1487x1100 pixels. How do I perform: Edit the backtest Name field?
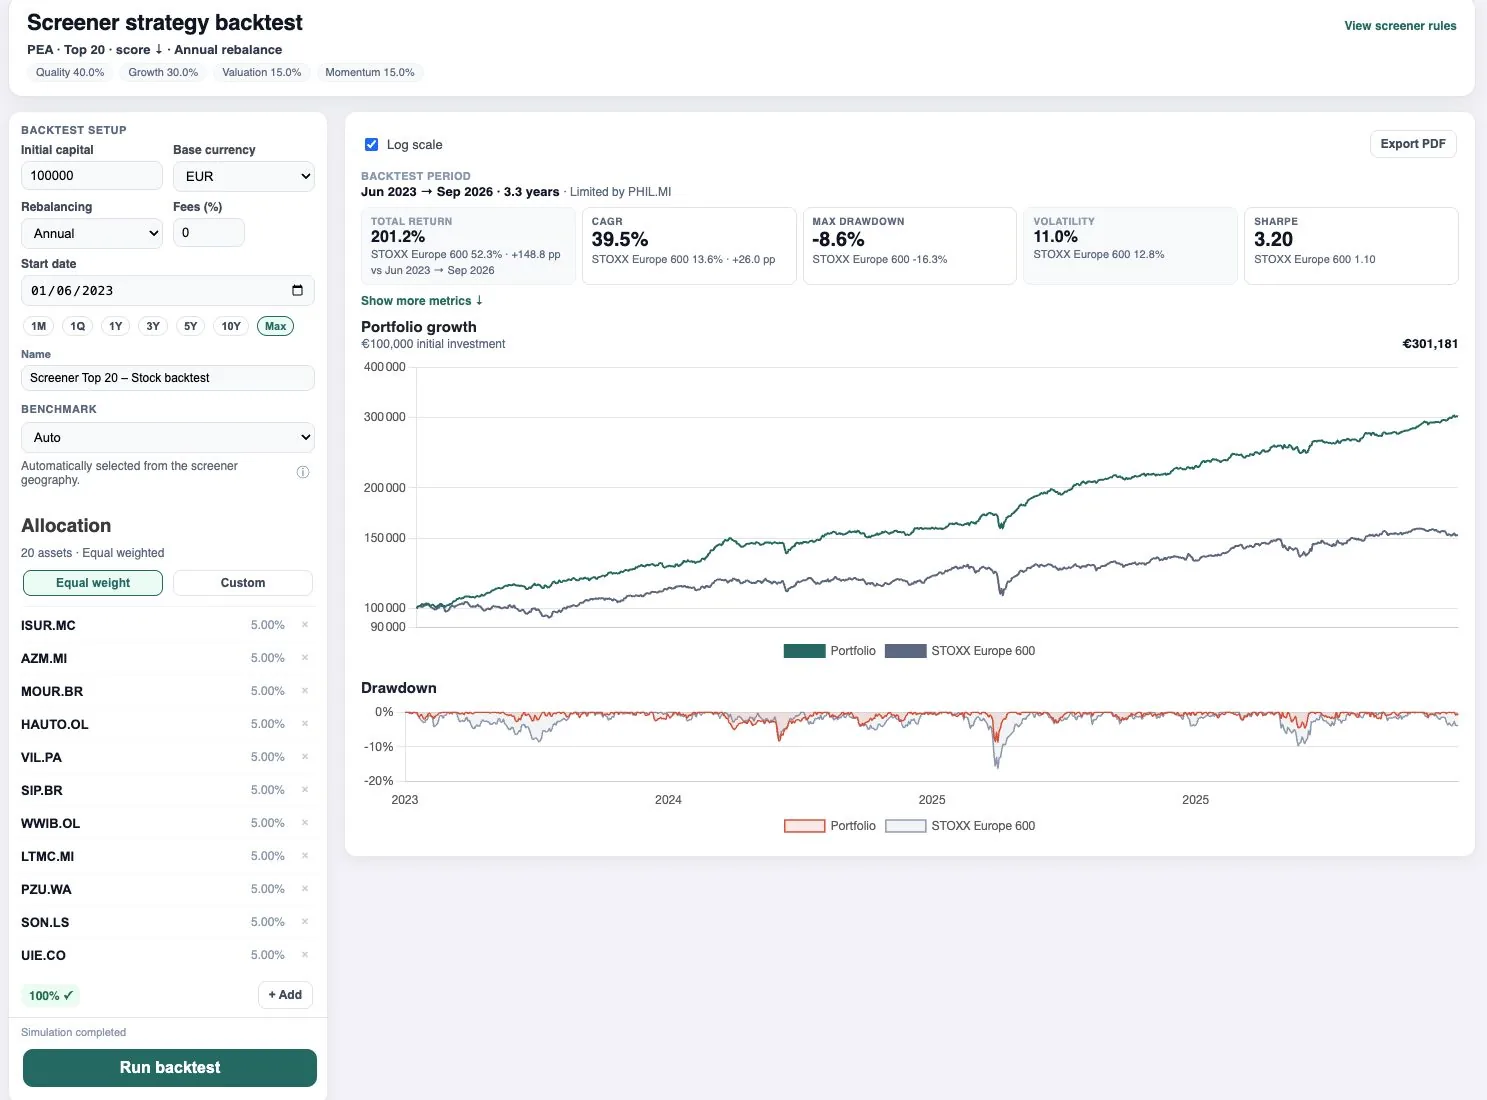168,378
